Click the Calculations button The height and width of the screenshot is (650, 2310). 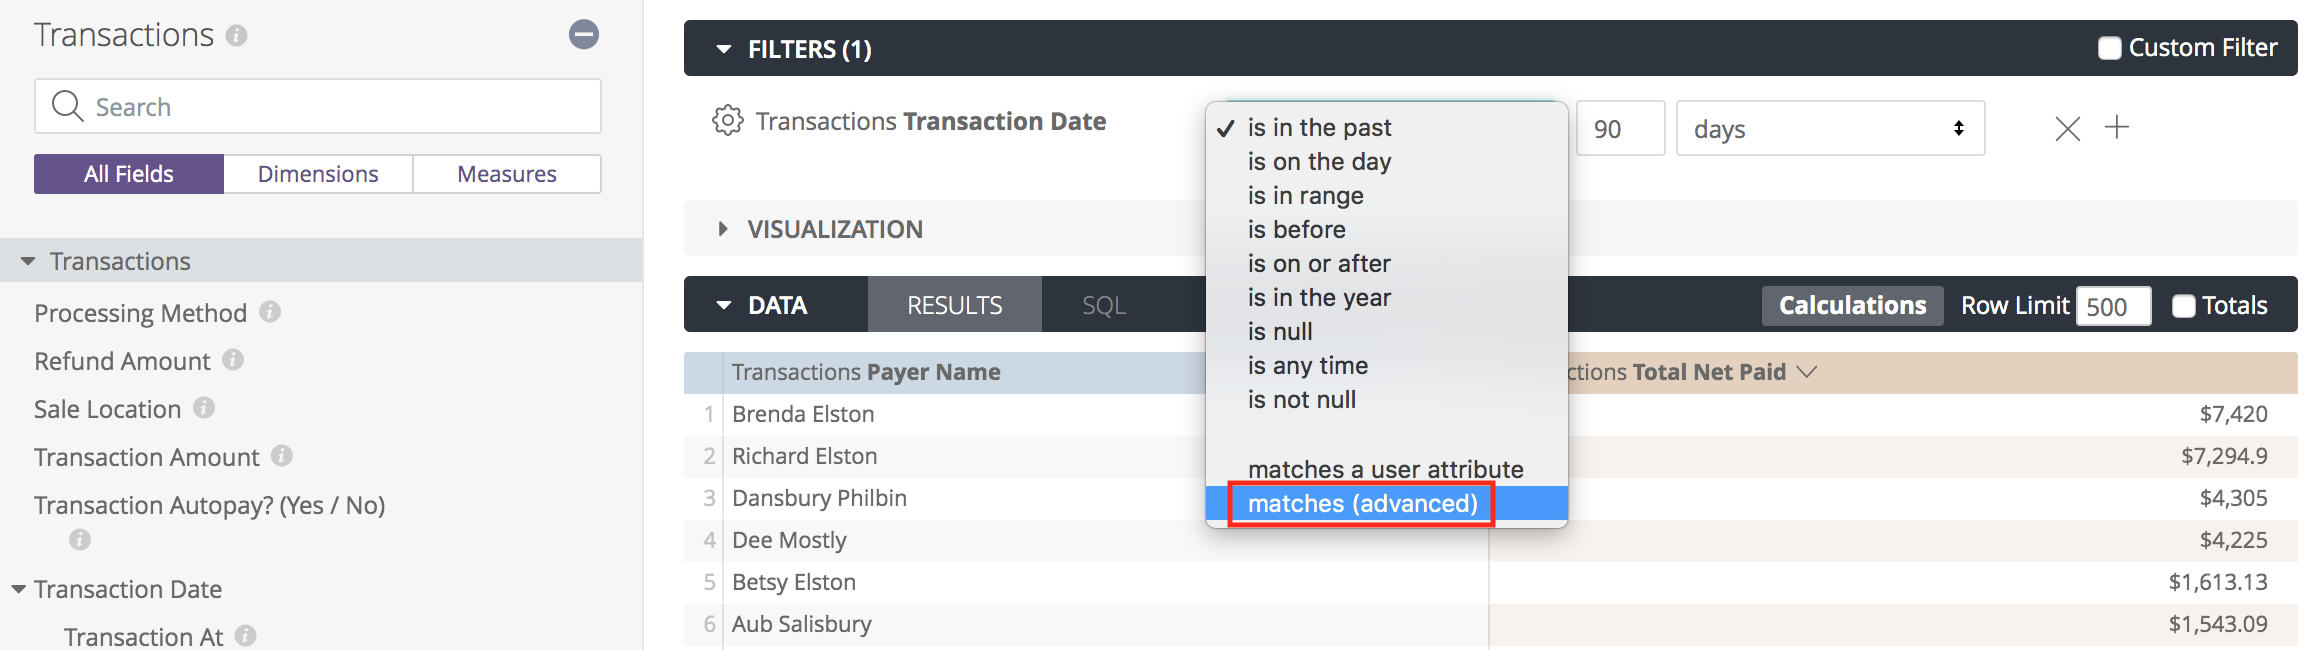[x=1852, y=306]
